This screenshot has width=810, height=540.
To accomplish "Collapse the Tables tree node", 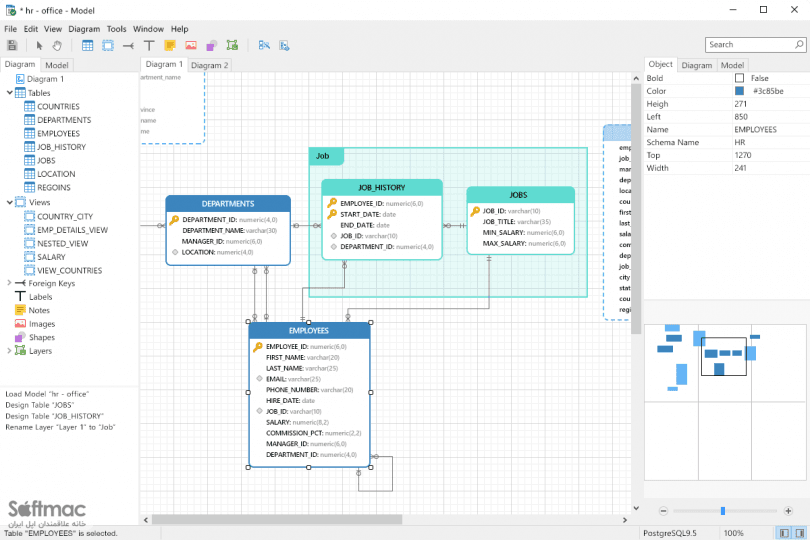I will point(9,93).
